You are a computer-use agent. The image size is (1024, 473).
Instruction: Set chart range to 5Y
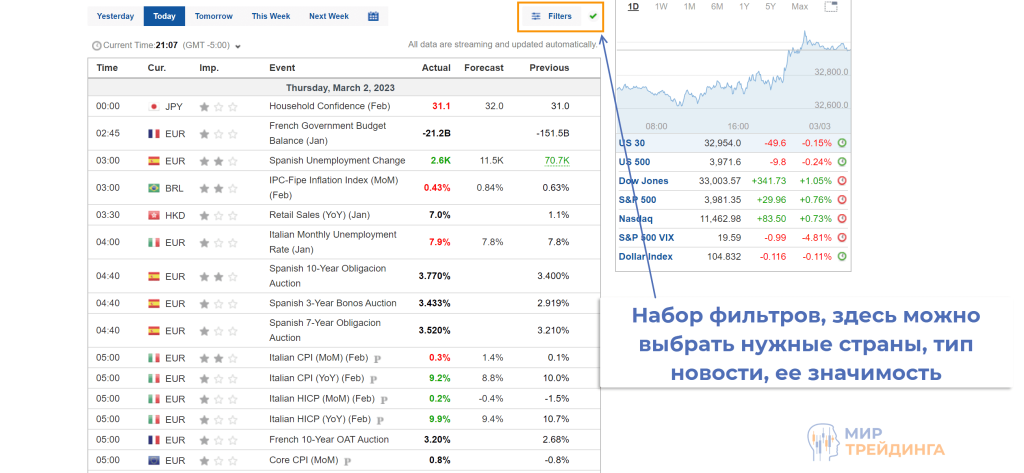[x=770, y=7]
